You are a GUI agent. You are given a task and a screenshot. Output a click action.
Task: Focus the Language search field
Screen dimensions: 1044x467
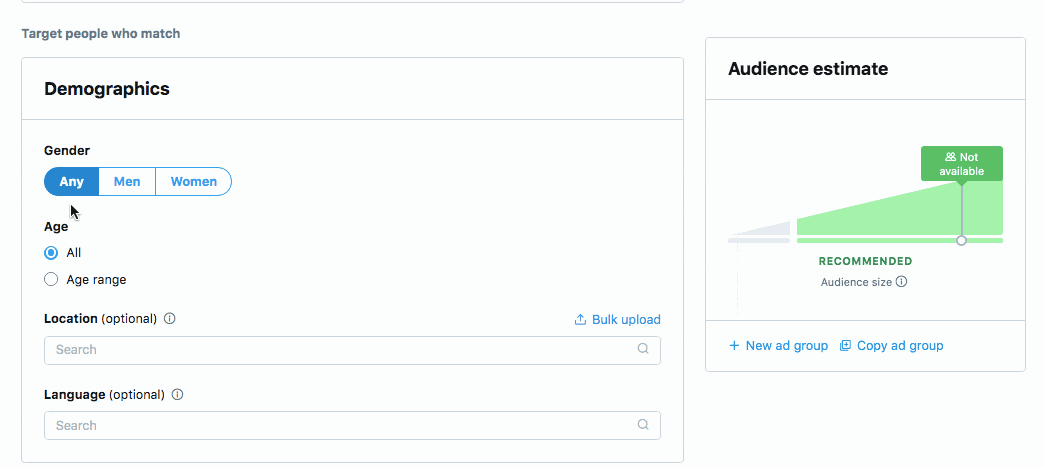352,425
